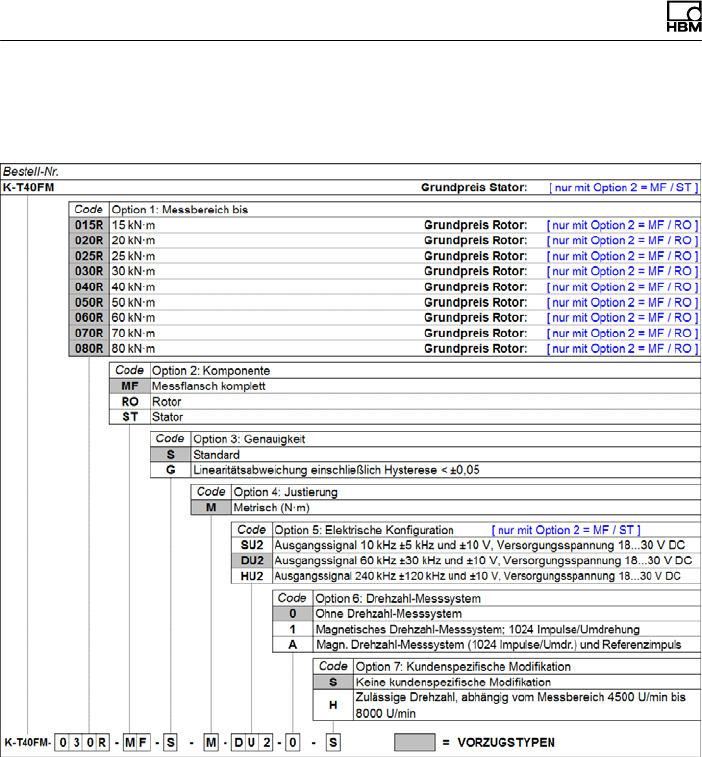Select 'Option 6: Drehzahl-Messsystem' header
702x757 pixels.
398,599
